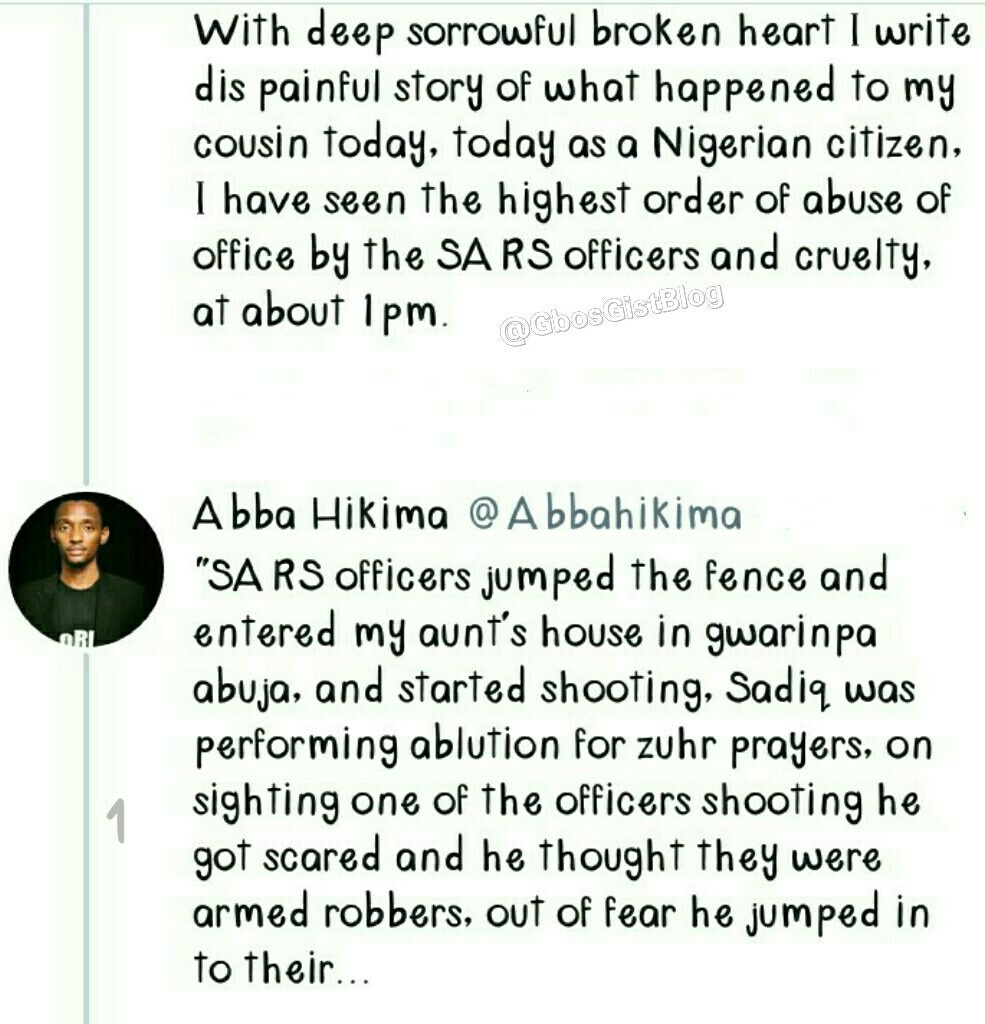Image resolution: width=985 pixels, height=1024 pixels.
Task: Select the text "at about 1pm."
Action: click(x=316, y=314)
